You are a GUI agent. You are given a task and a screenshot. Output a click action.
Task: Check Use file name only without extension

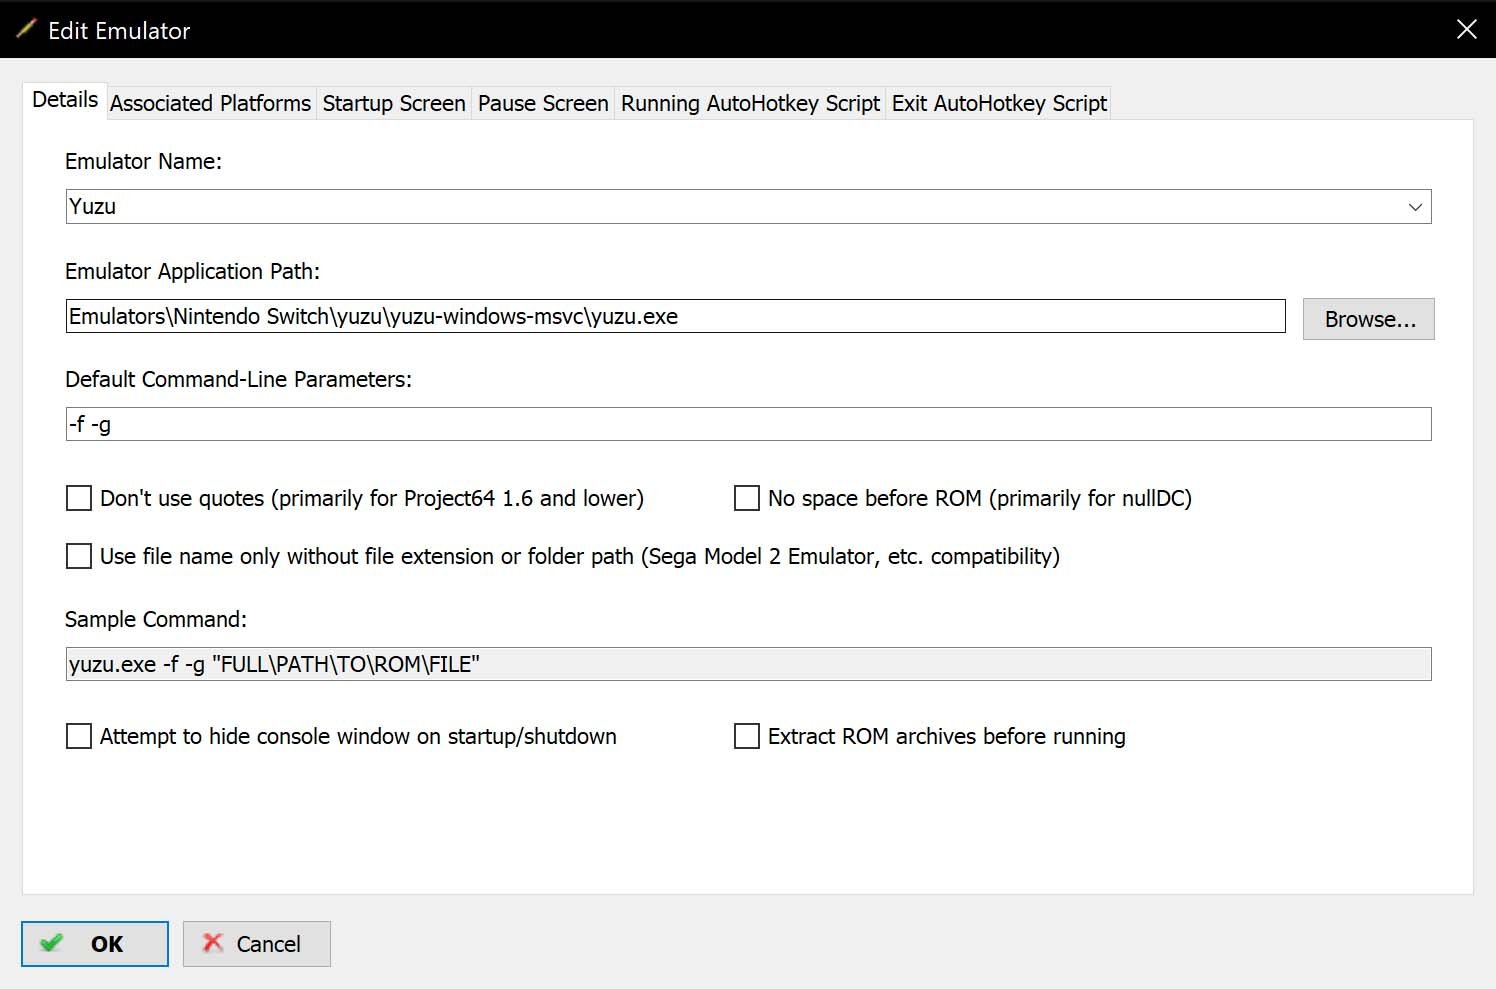[x=79, y=556]
